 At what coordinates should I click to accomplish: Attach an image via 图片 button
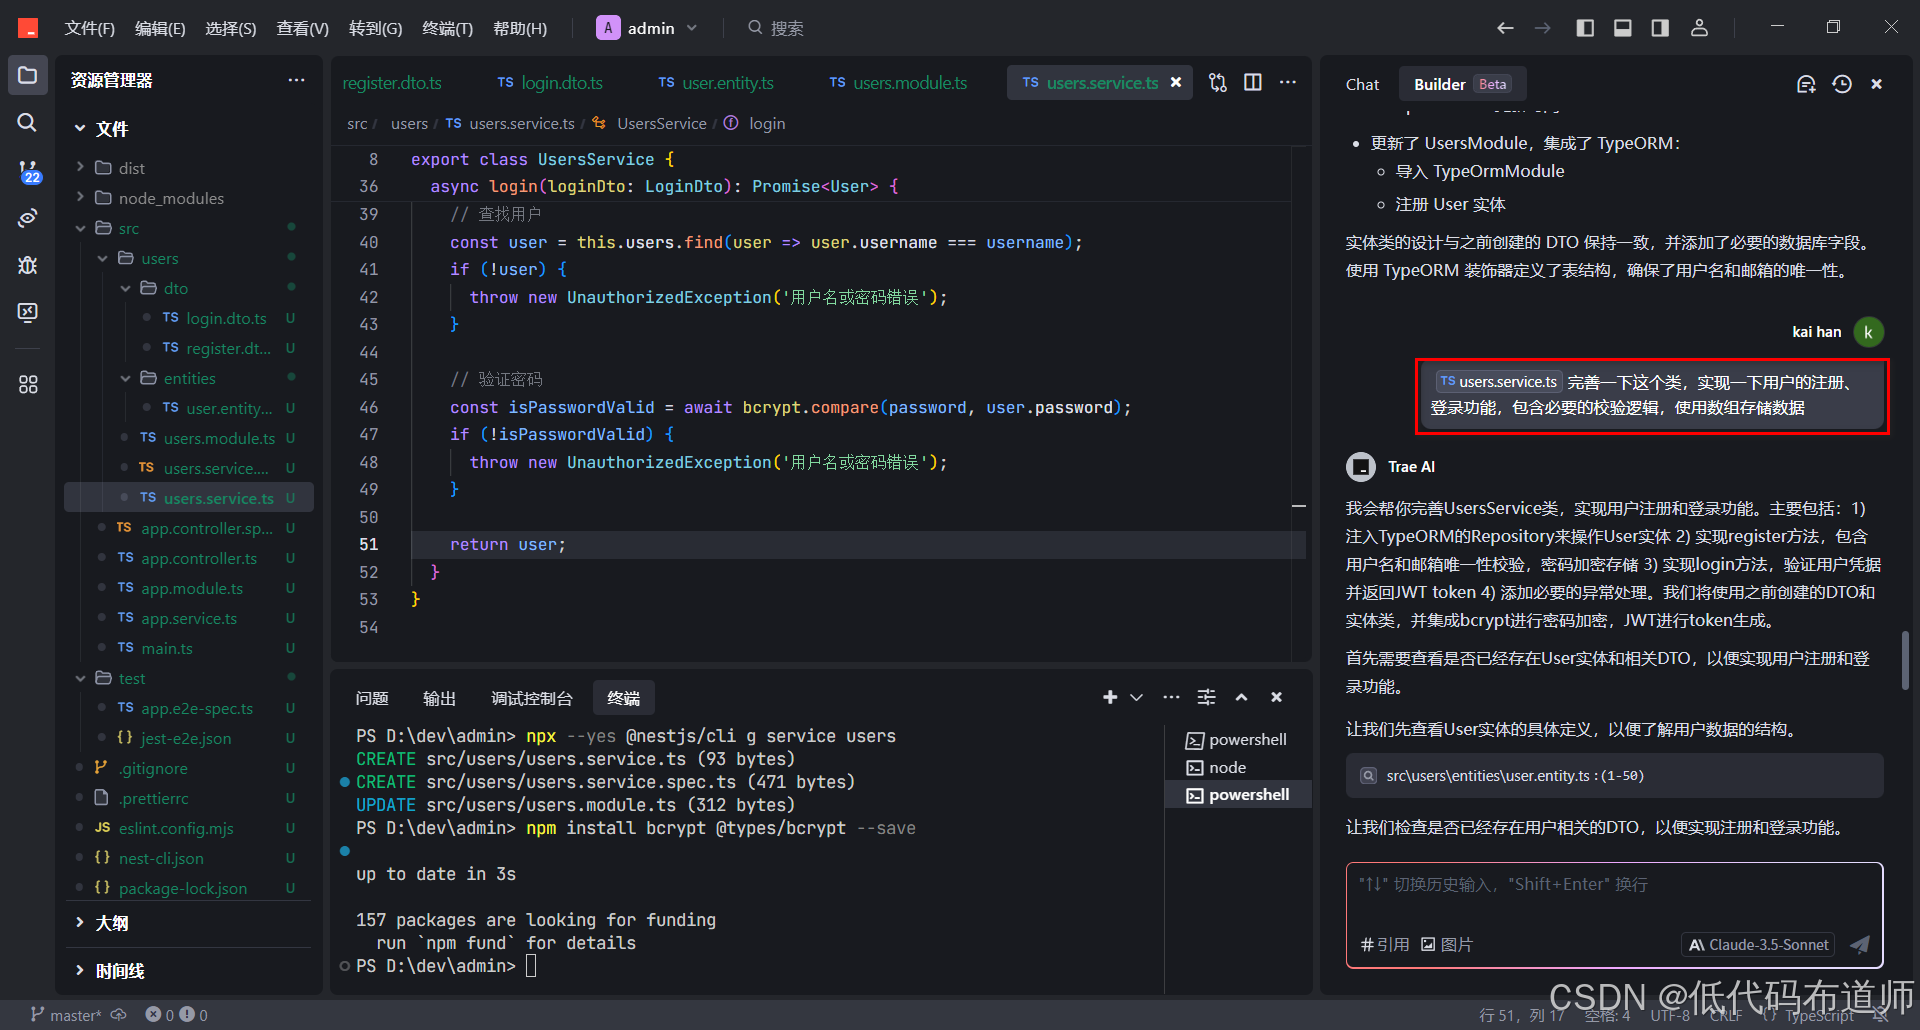click(x=1447, y=945)
